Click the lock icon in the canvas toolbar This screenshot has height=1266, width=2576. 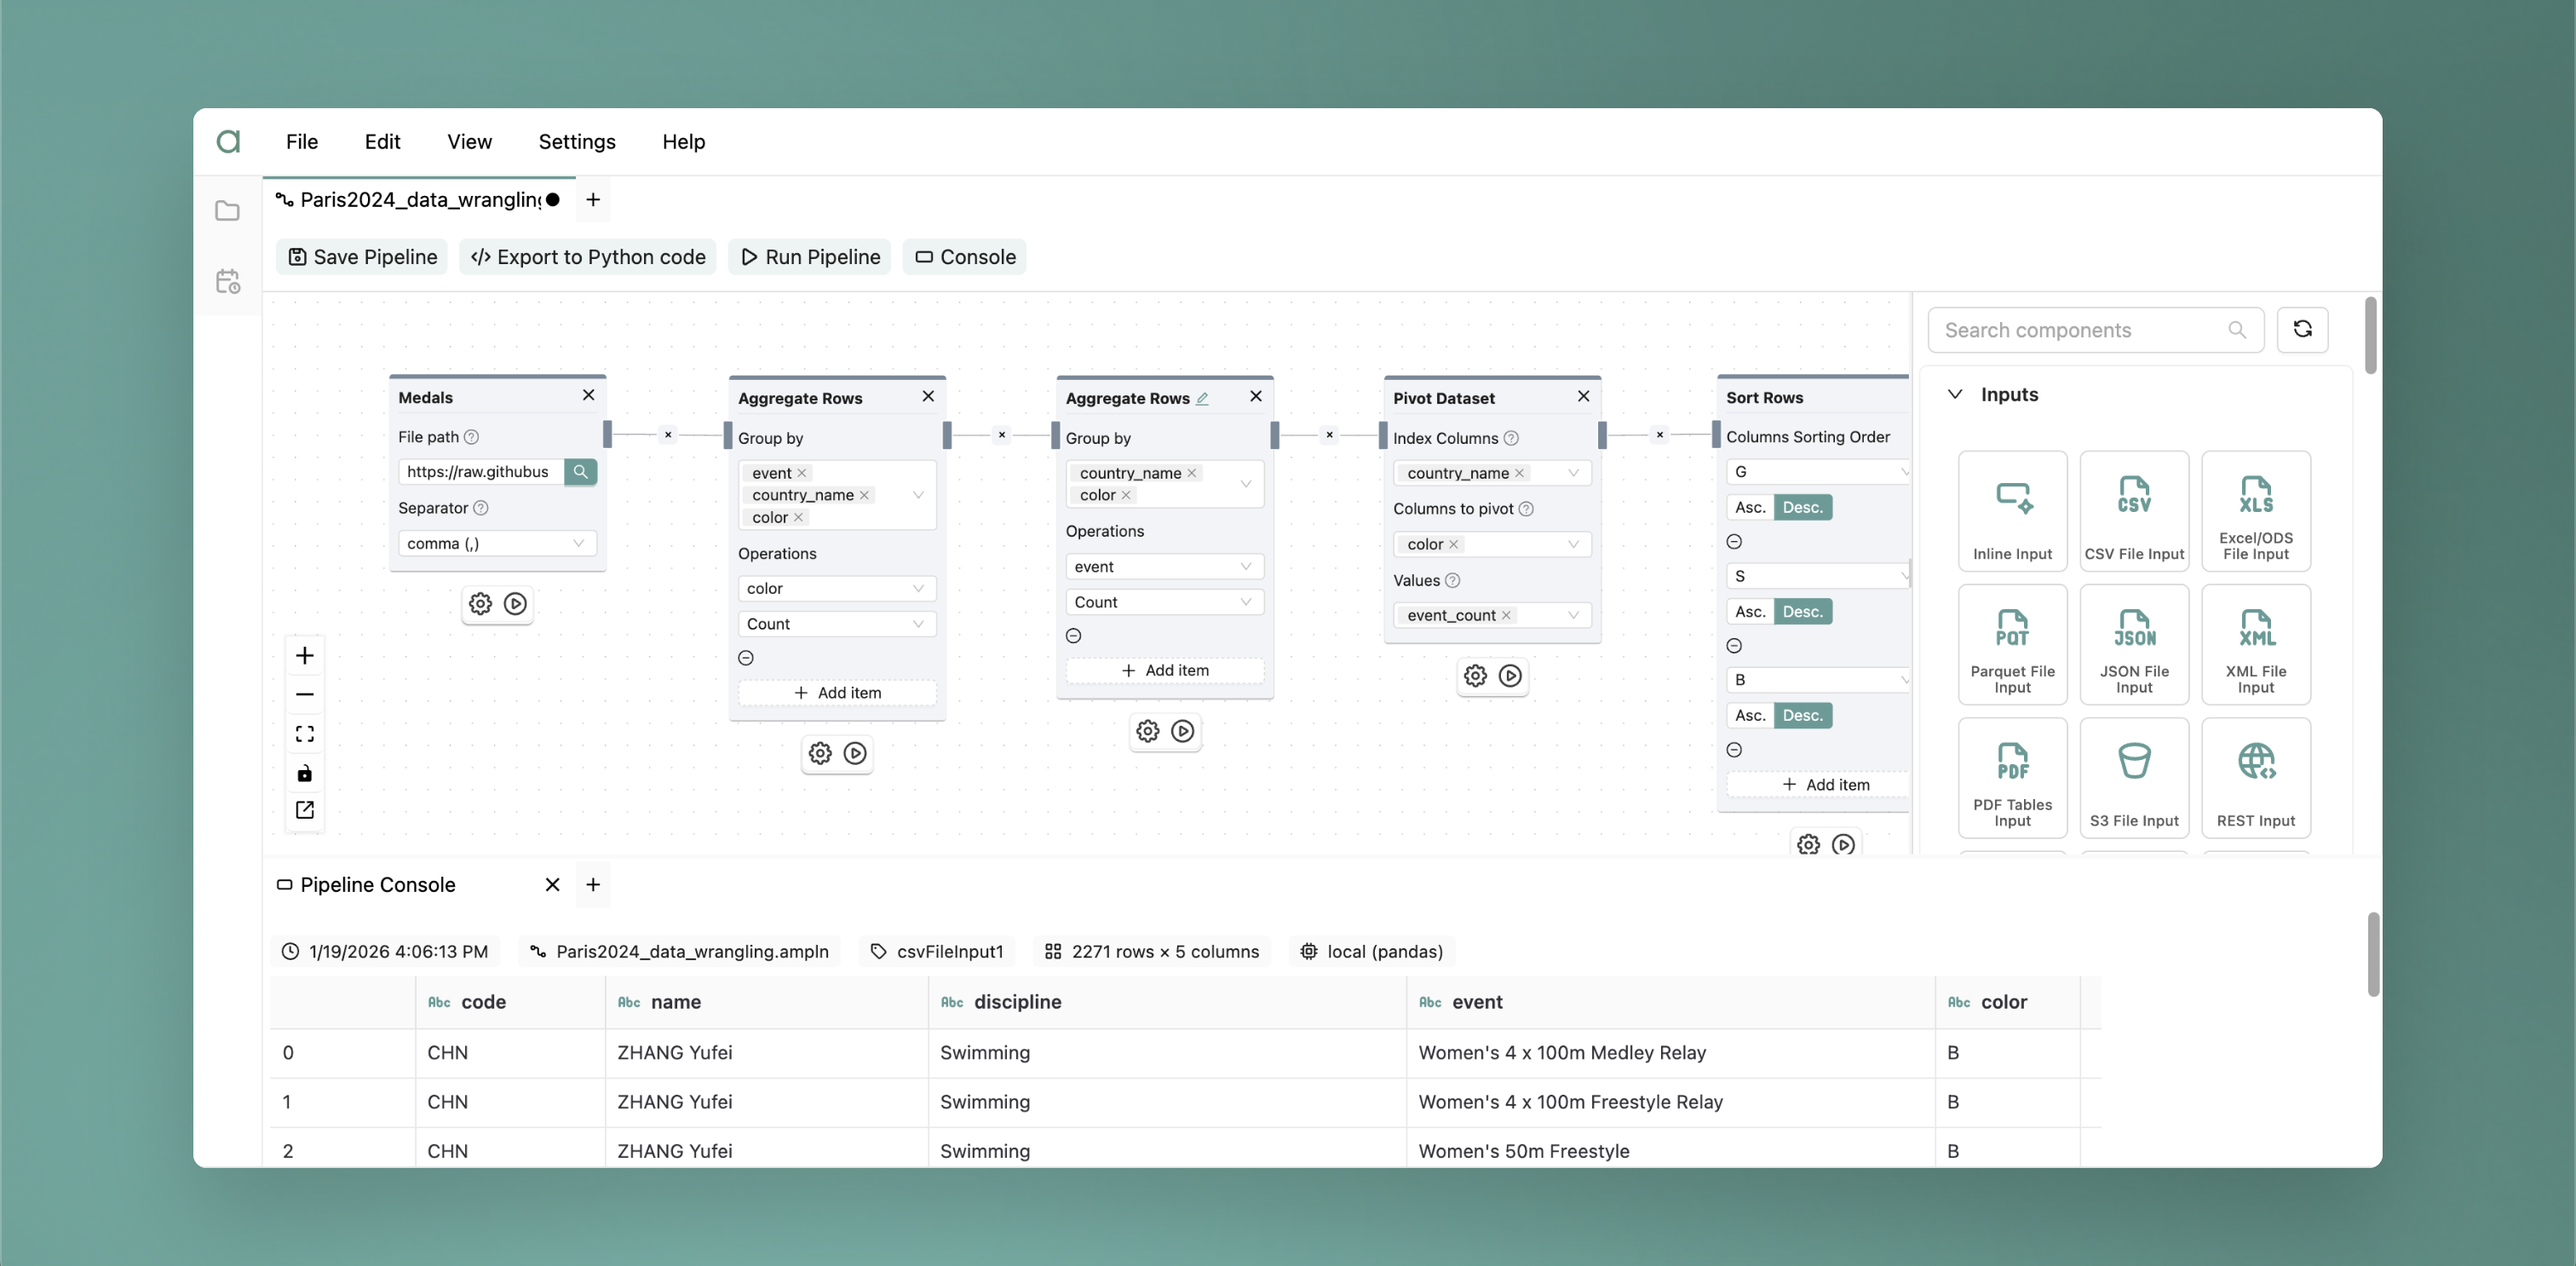(304, 772)
